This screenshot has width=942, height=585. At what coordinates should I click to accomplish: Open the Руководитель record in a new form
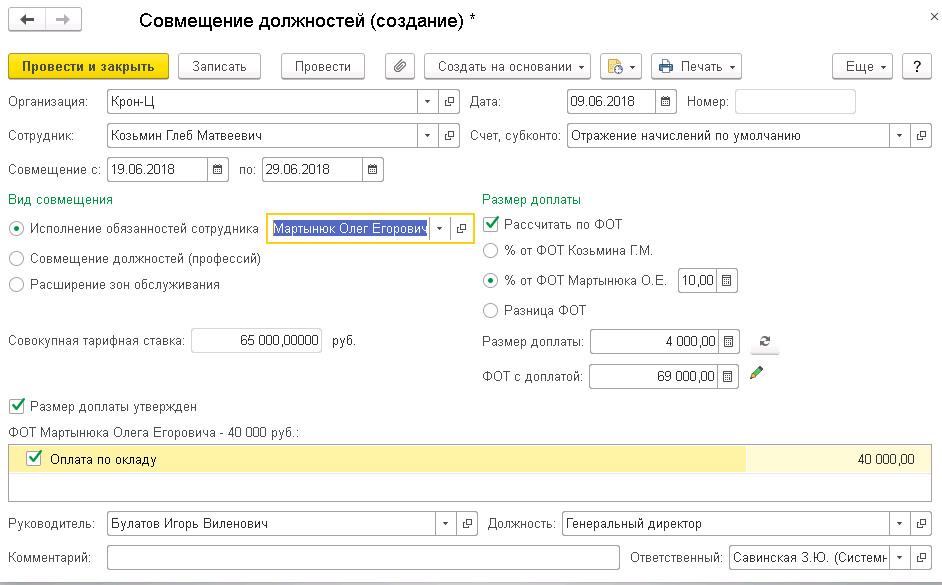point(467,524)
